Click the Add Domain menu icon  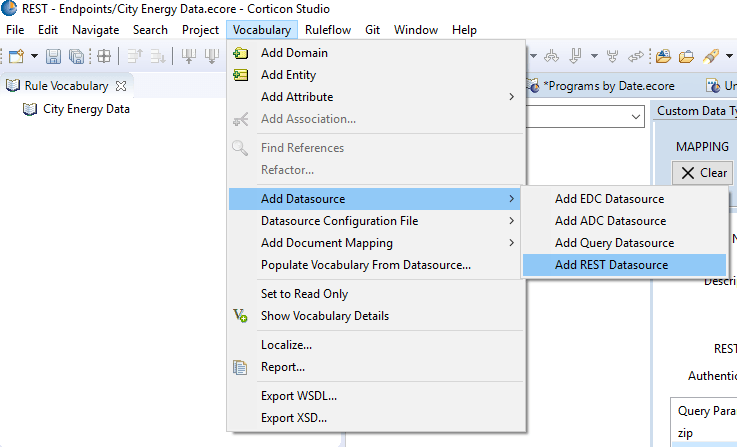coord(240,53)
